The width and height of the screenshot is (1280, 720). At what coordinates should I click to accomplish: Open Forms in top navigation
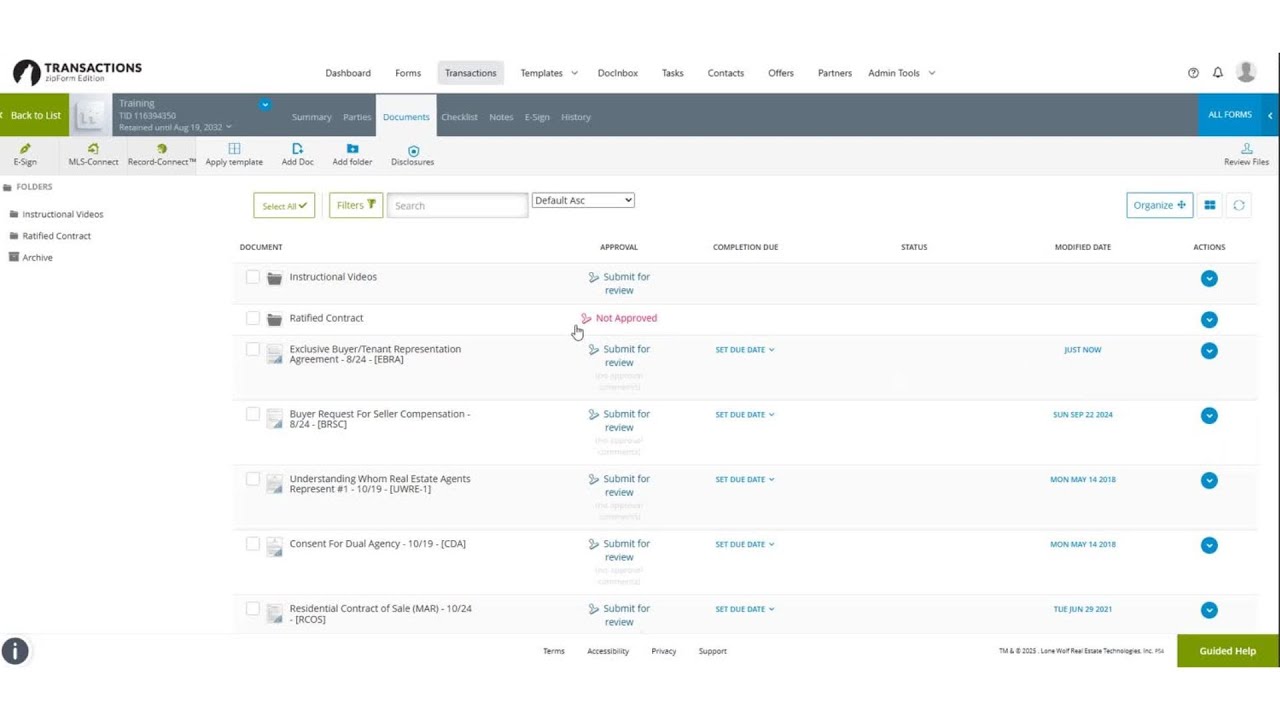408,73
